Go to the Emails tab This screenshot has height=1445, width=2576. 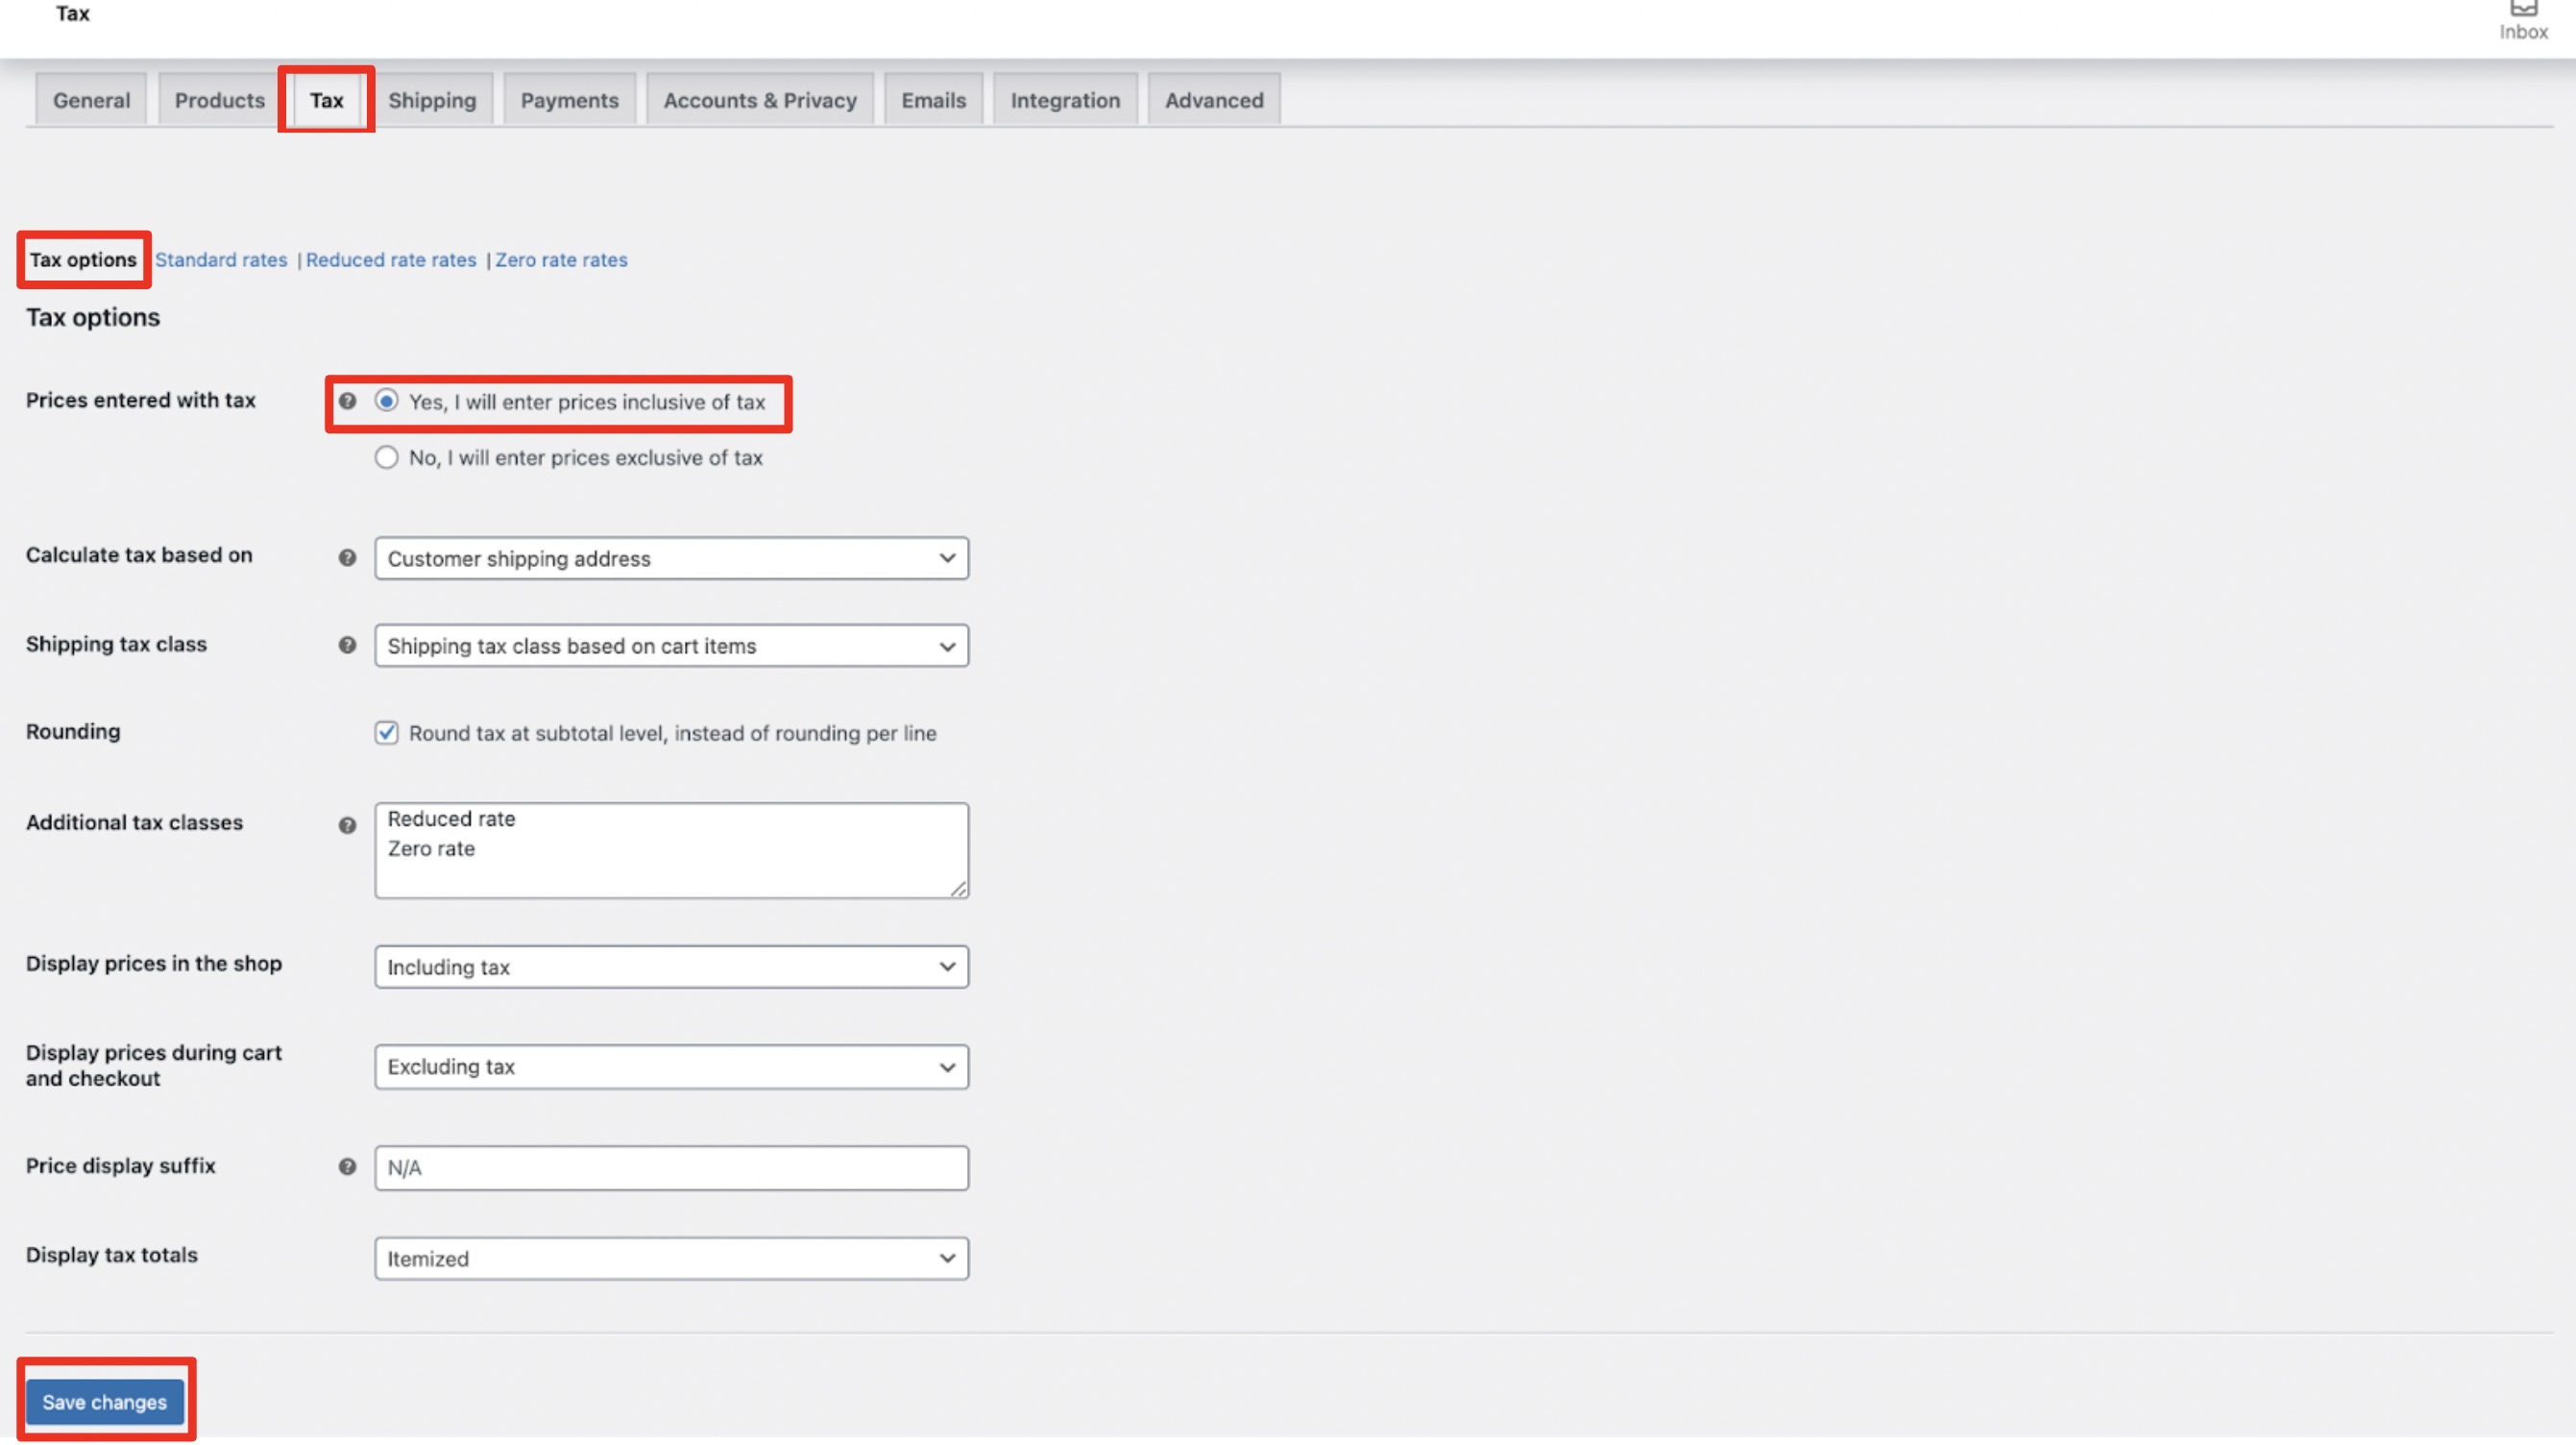pyautogui.click(x=934, y=100)
